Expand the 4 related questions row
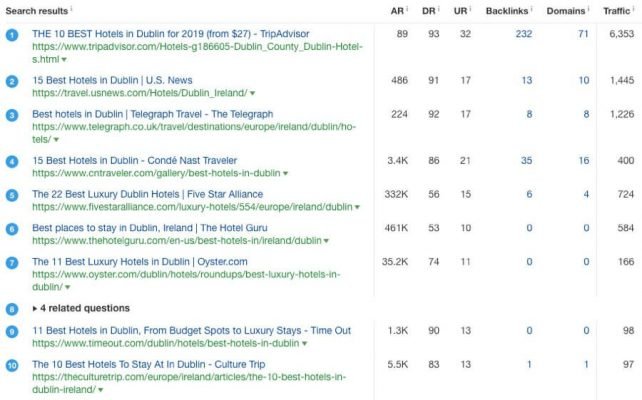 pos(37,309)
